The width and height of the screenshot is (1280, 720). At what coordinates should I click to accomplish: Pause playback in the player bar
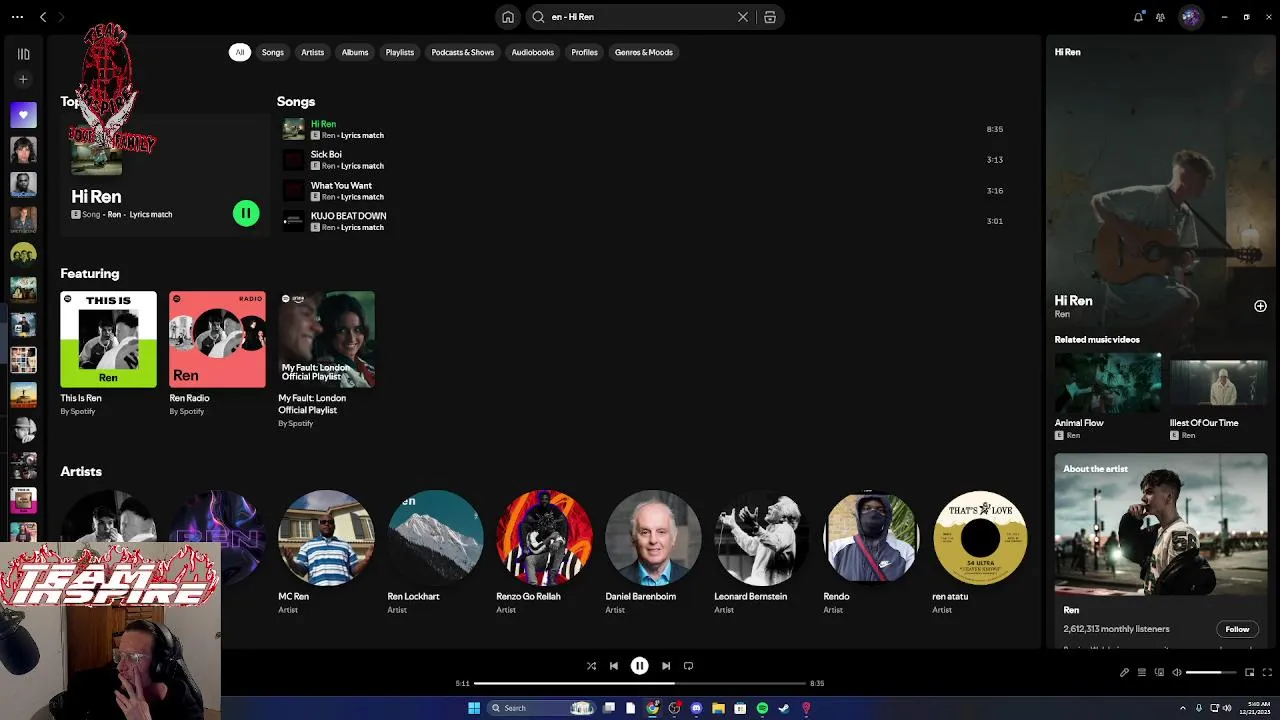[x=639, y=666]
